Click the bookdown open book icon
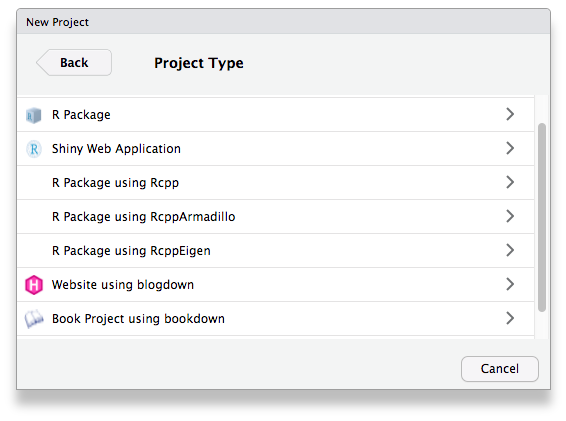The width and height of the screenshot is (566, 421). (34, 319)
